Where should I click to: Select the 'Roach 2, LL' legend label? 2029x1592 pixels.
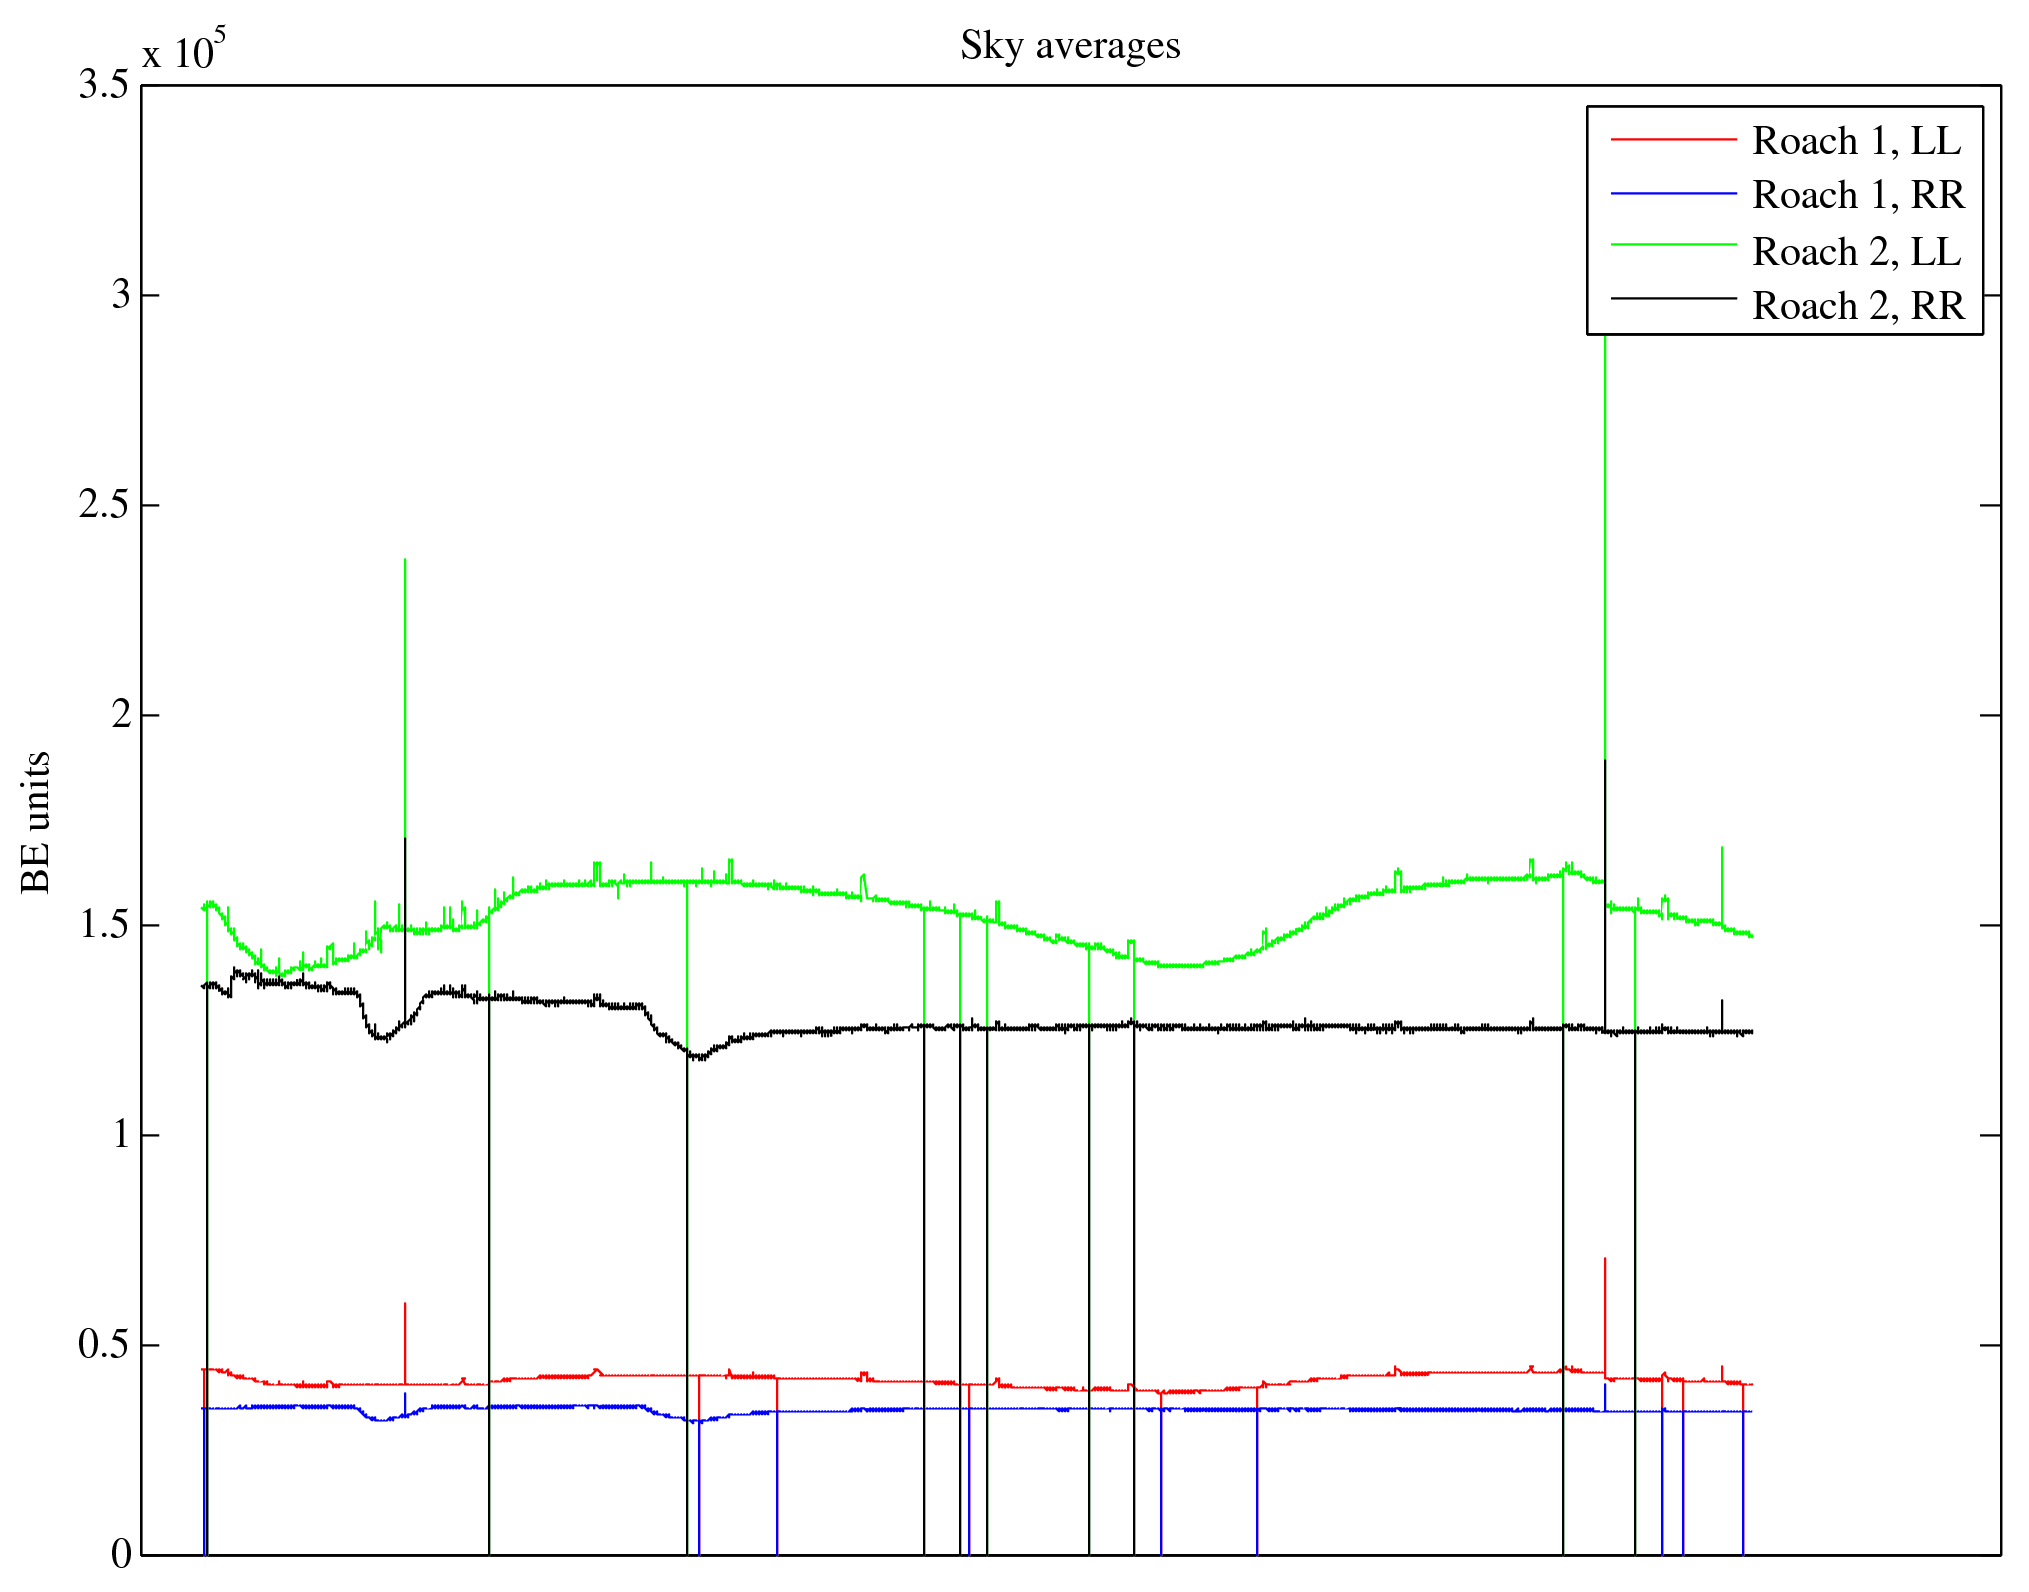point(1856,252)
